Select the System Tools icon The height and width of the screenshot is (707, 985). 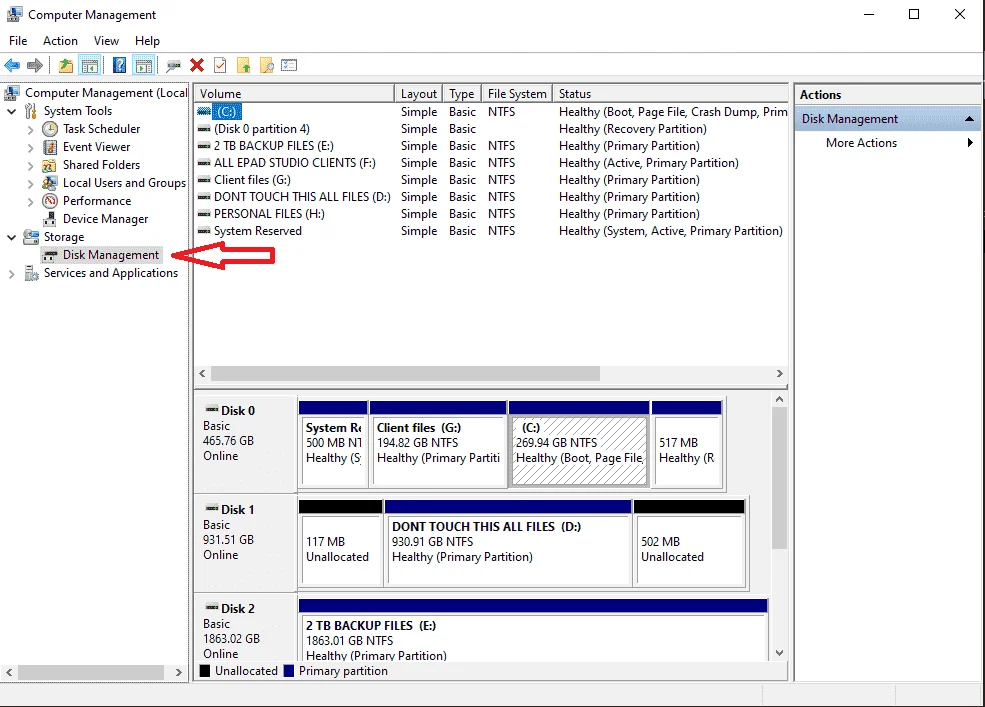(31, 111)
